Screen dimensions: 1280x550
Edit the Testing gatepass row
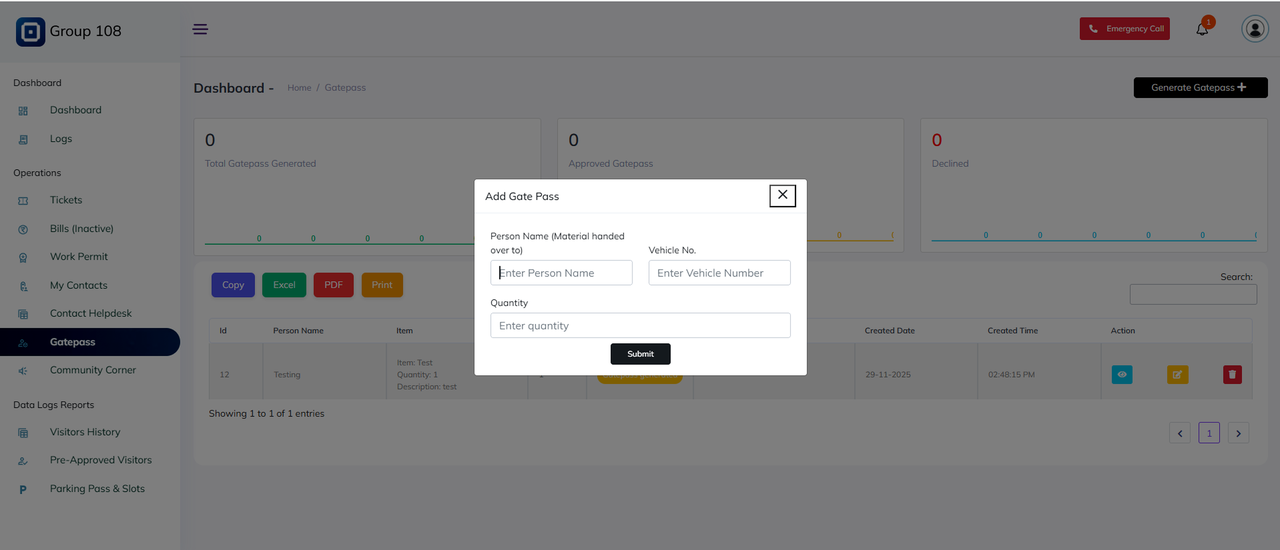(1177, 374)
